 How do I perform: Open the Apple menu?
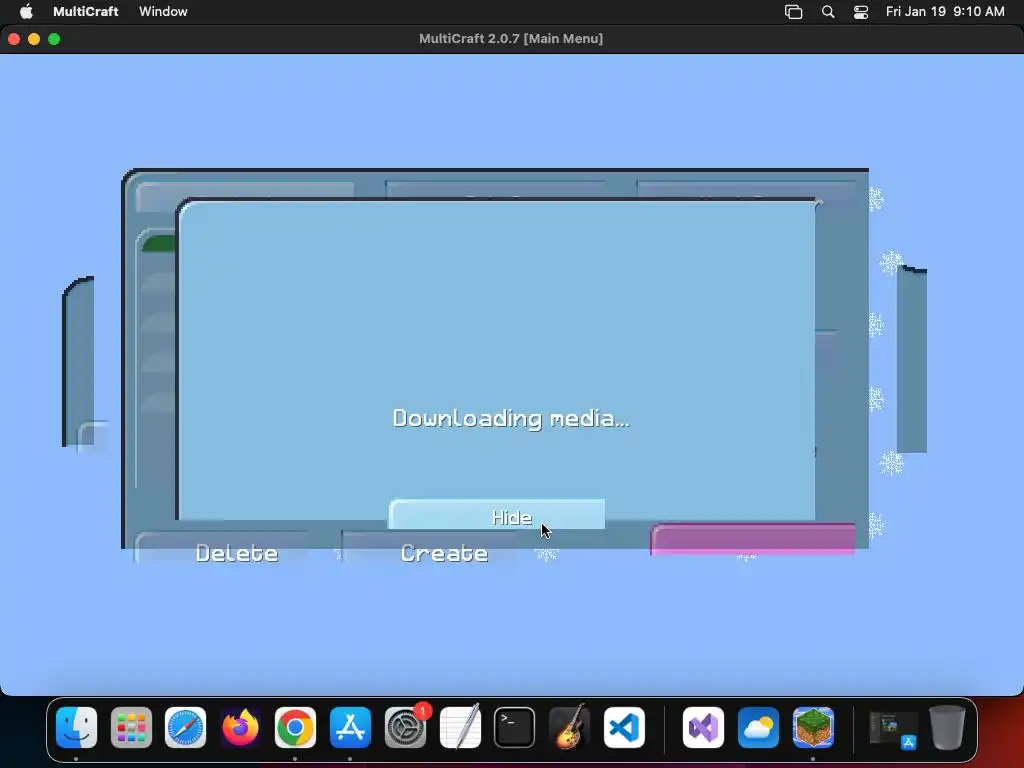[26, 11]
